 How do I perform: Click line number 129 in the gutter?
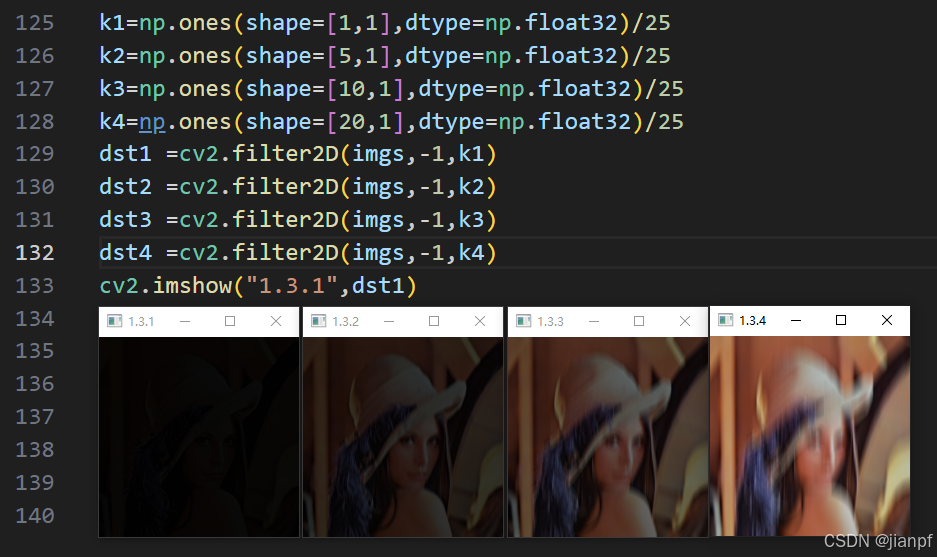pyautogui.click(x=35, y=154)
